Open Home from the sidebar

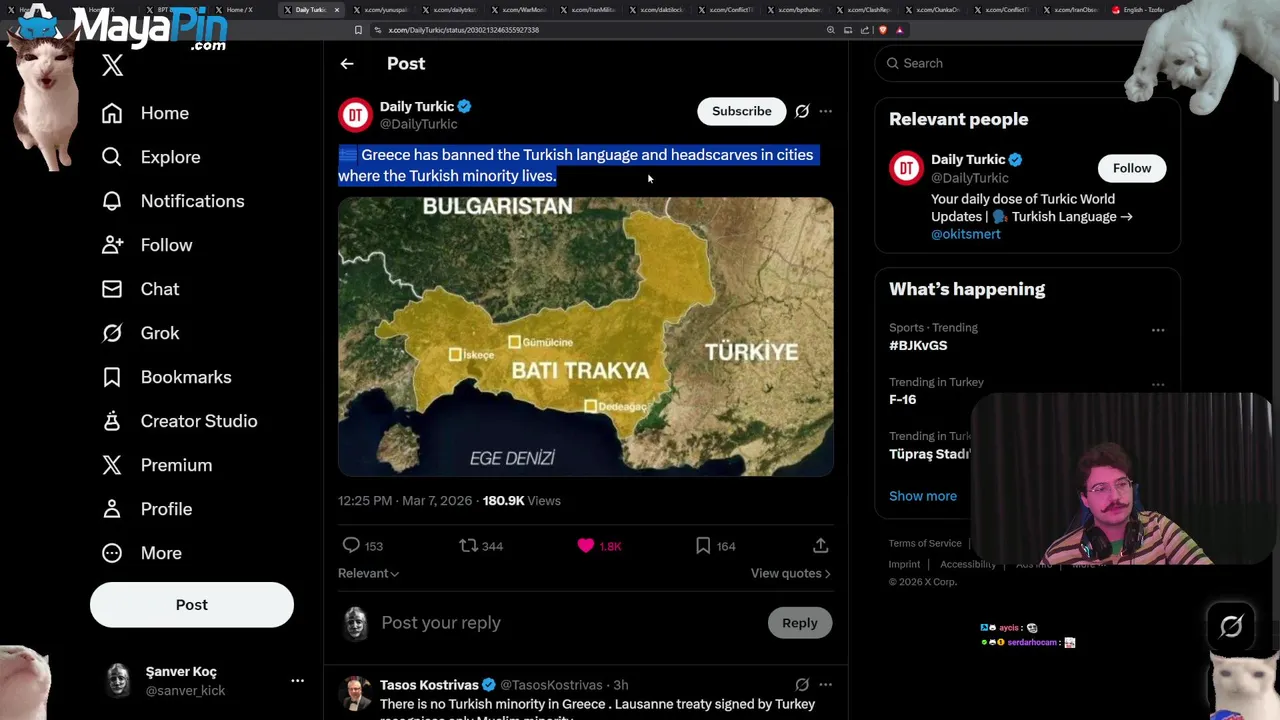point(145,113)
